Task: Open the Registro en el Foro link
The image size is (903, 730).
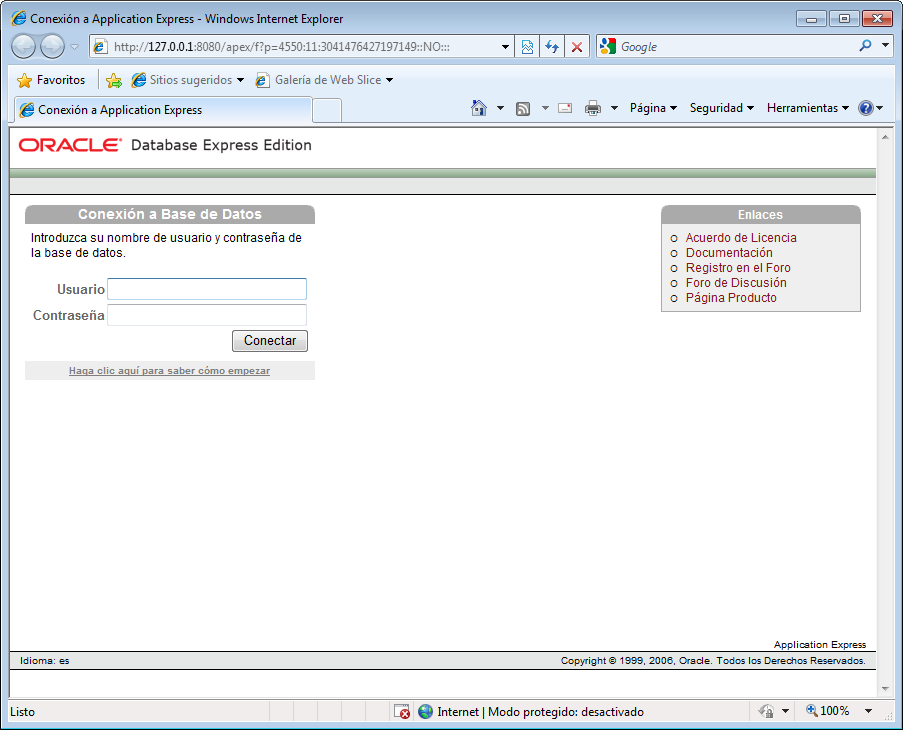Action: pos(738,268)
